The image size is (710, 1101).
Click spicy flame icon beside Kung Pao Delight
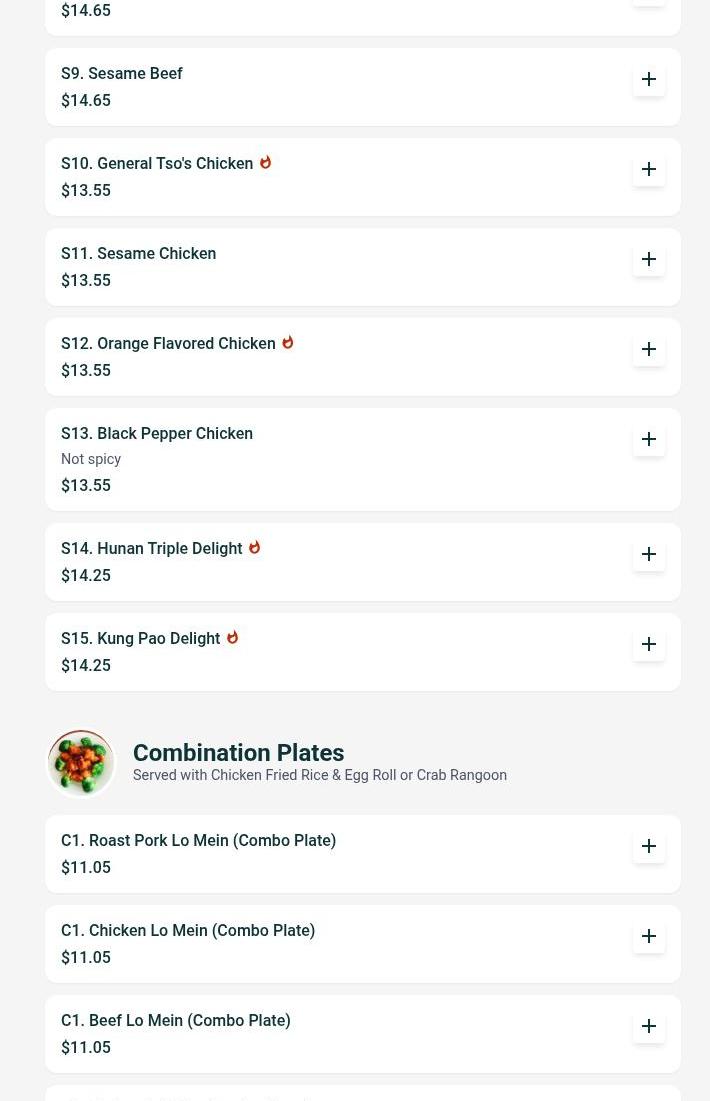232,638
